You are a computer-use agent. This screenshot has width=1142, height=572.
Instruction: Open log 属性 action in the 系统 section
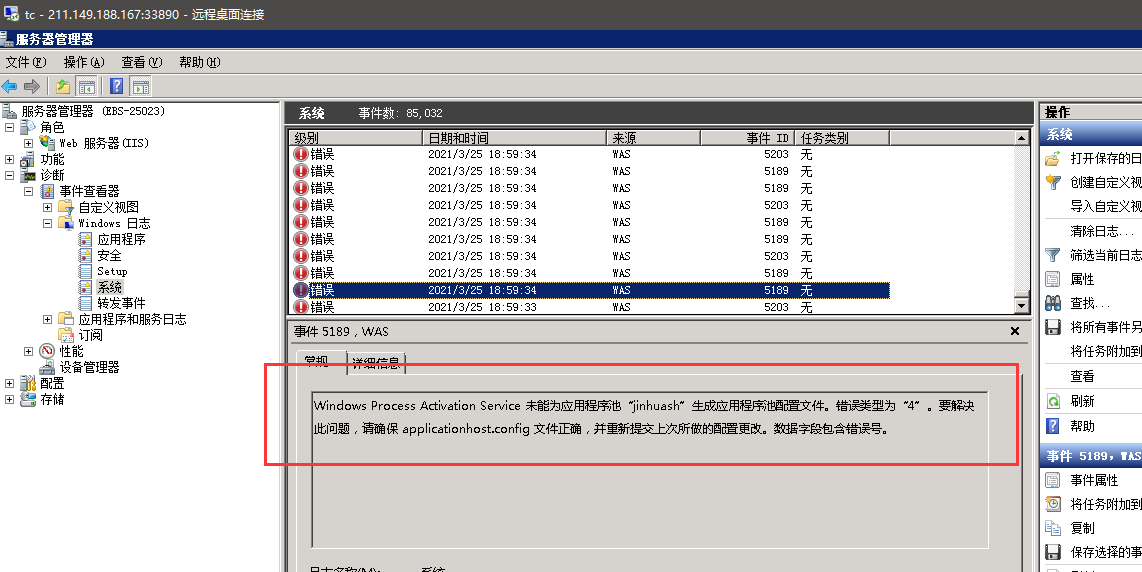(x=1082, y=279)
